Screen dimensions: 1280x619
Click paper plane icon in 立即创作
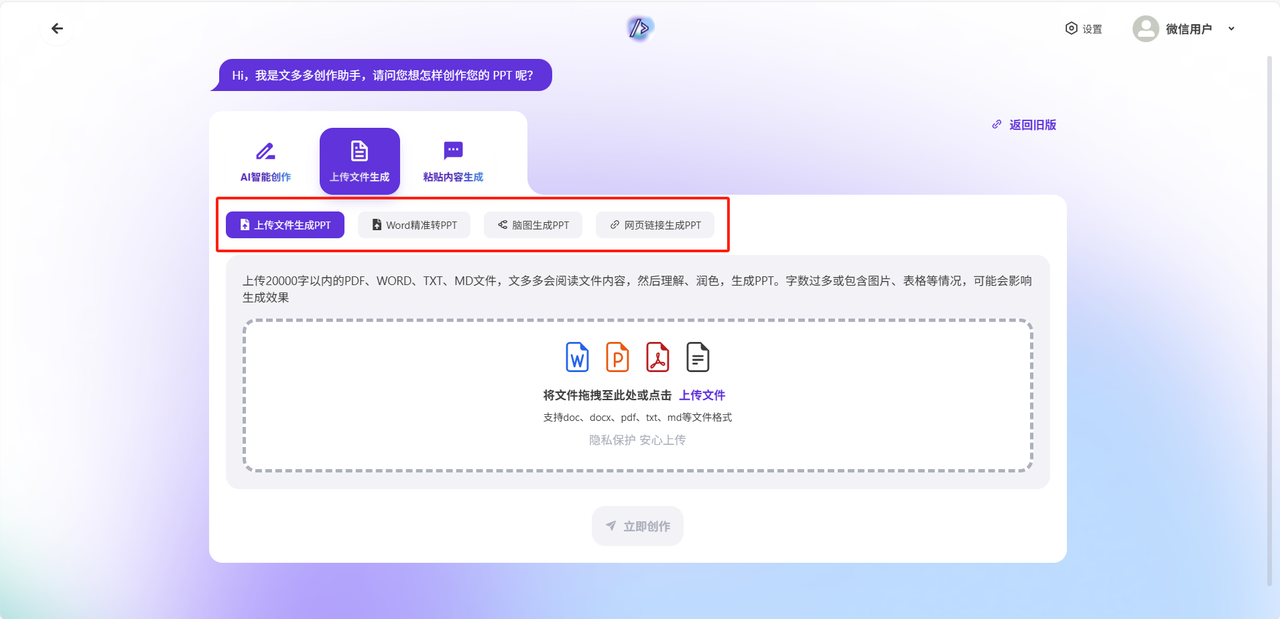pos(610,526)
